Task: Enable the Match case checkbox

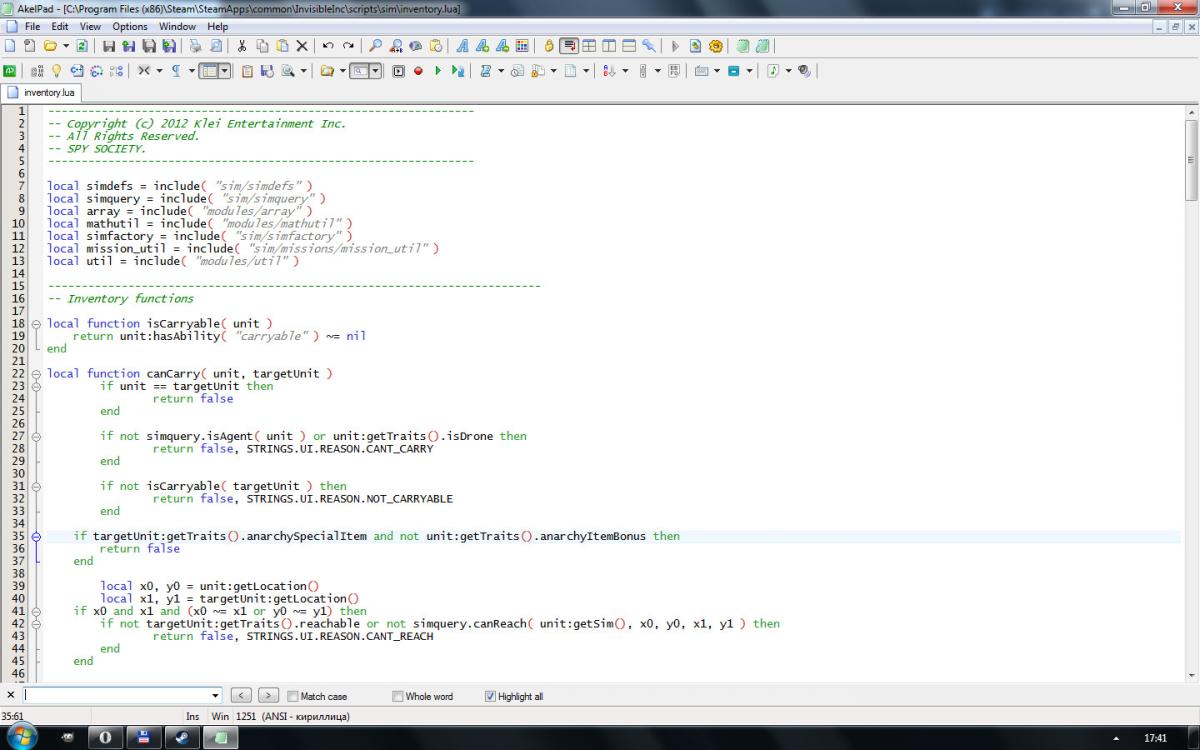Action: coord(293,696)
